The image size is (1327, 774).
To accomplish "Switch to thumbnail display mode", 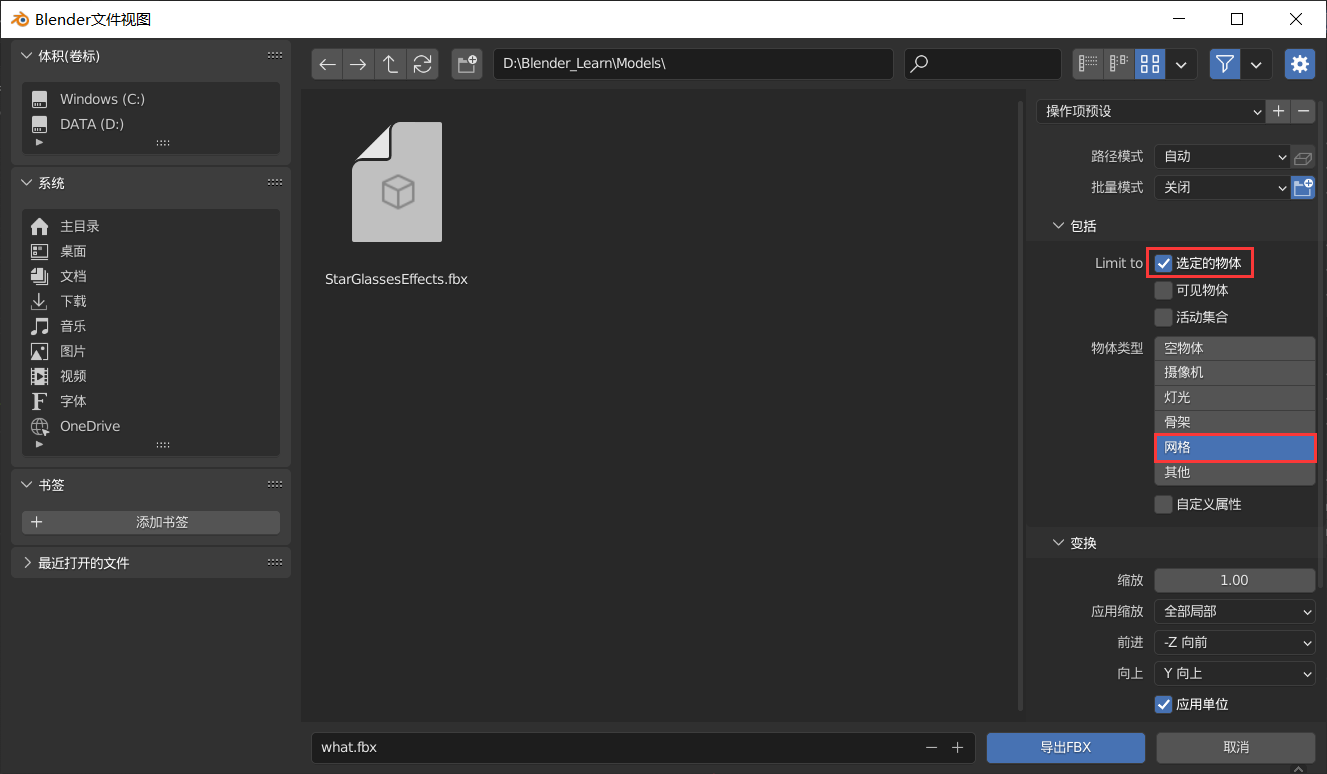I will coord(1150,64).
